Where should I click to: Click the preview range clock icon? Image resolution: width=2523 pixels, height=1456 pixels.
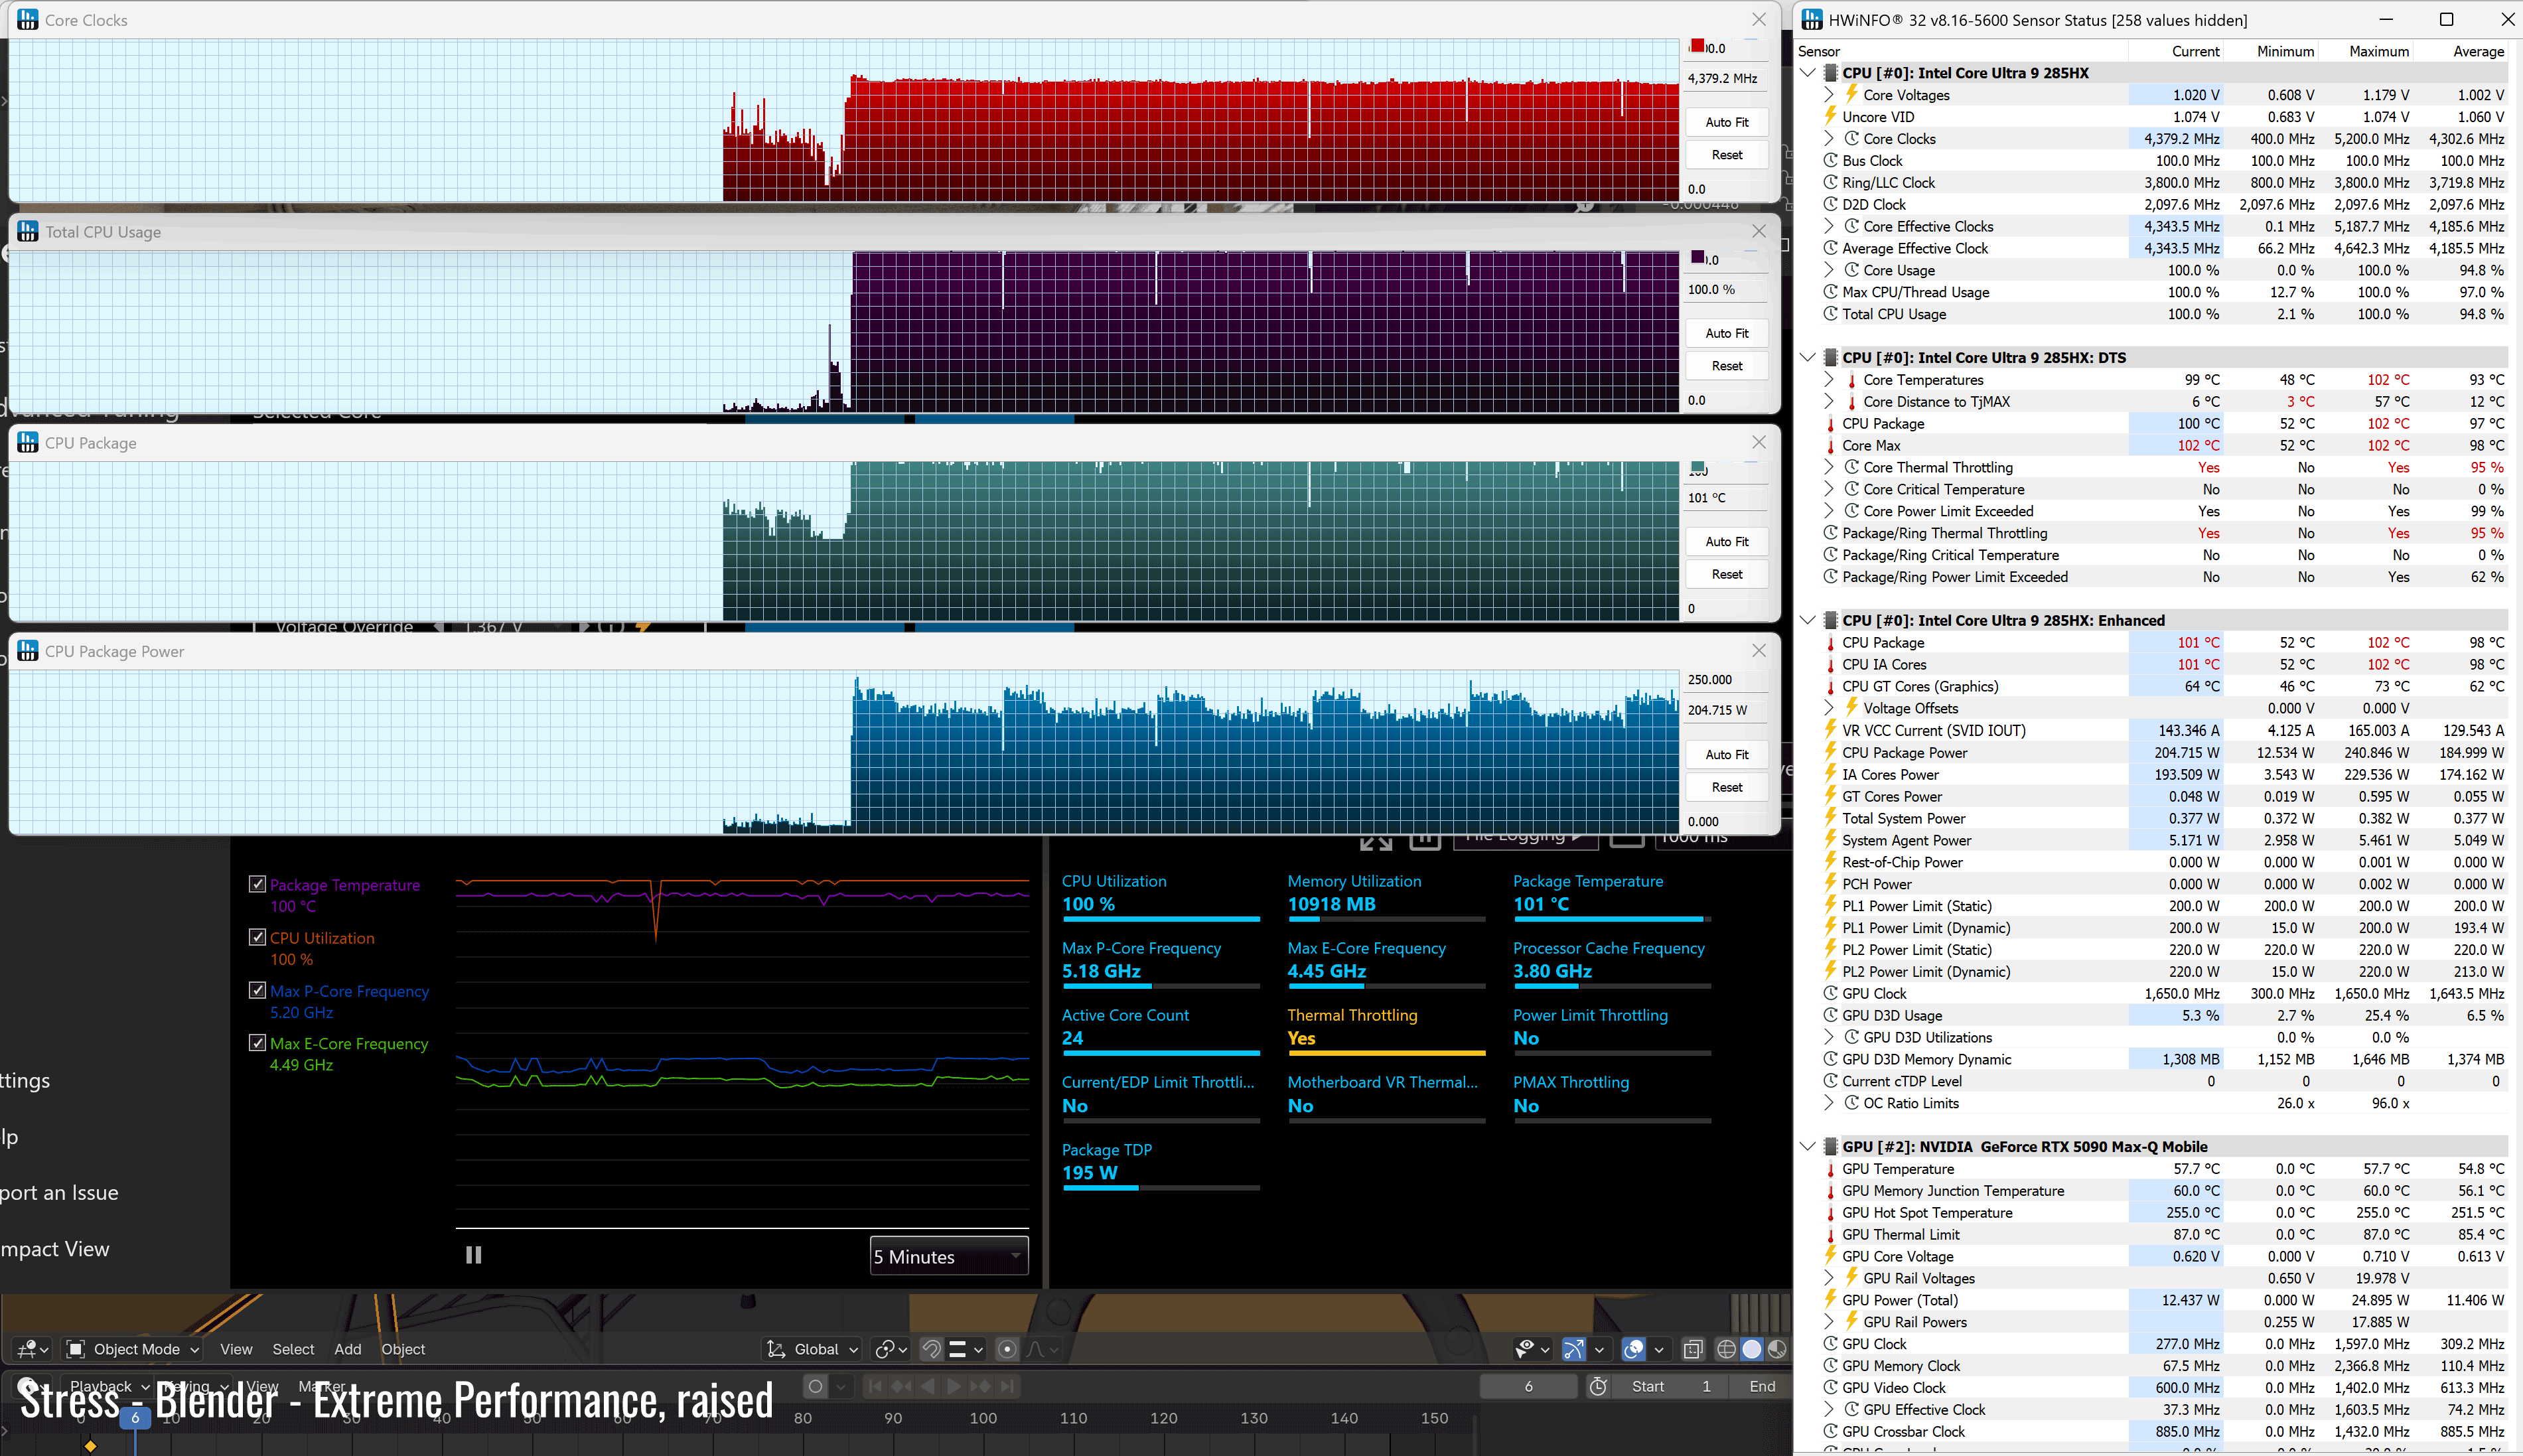tap(1598, 1386)
